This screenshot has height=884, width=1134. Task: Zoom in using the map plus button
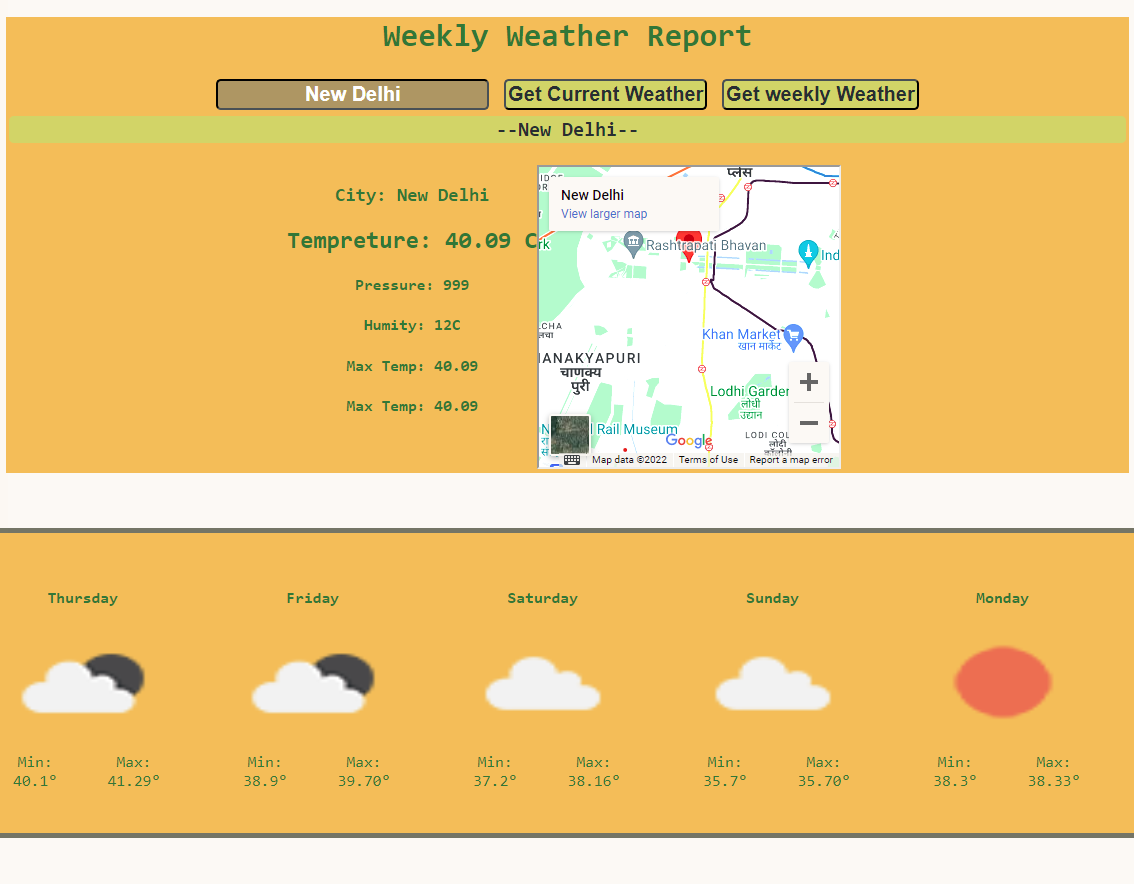click(809, 381)
